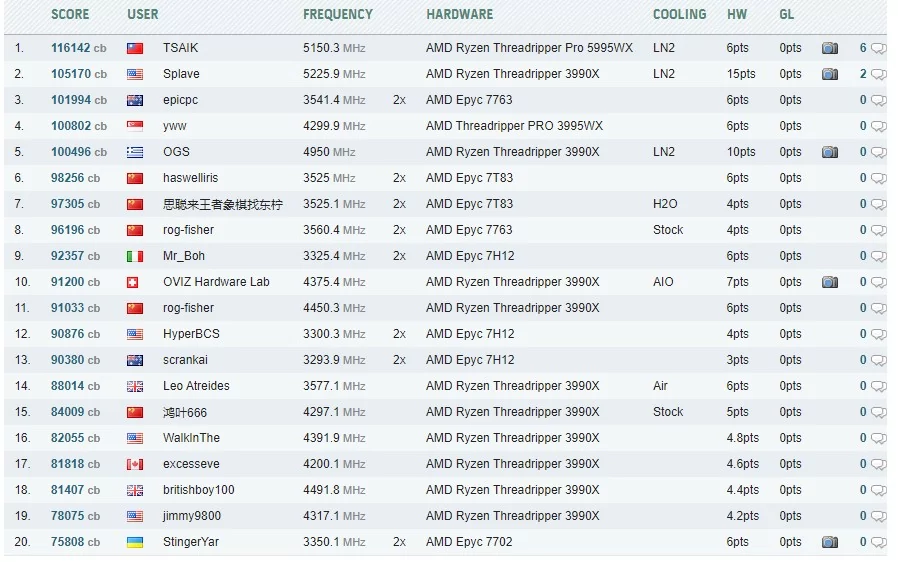Sort by the COOLING column header

(x=679, y=14)
